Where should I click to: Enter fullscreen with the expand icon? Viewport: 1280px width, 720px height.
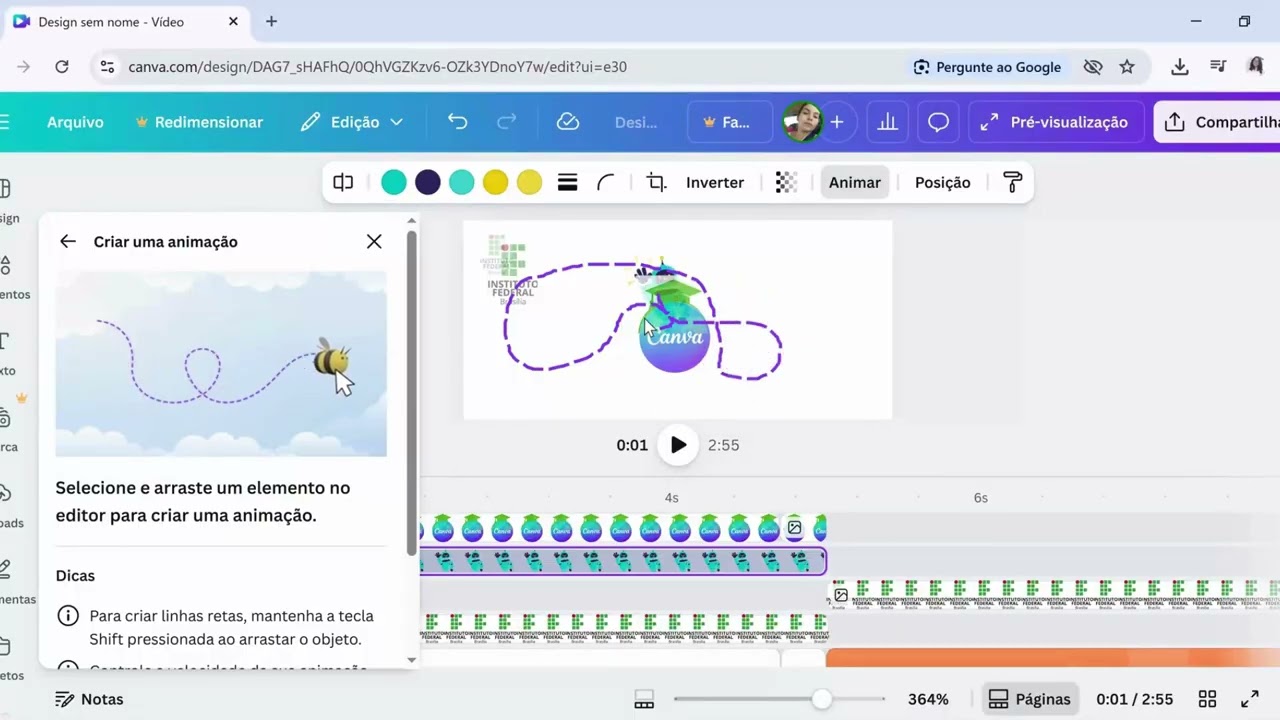coord(1250,699)
